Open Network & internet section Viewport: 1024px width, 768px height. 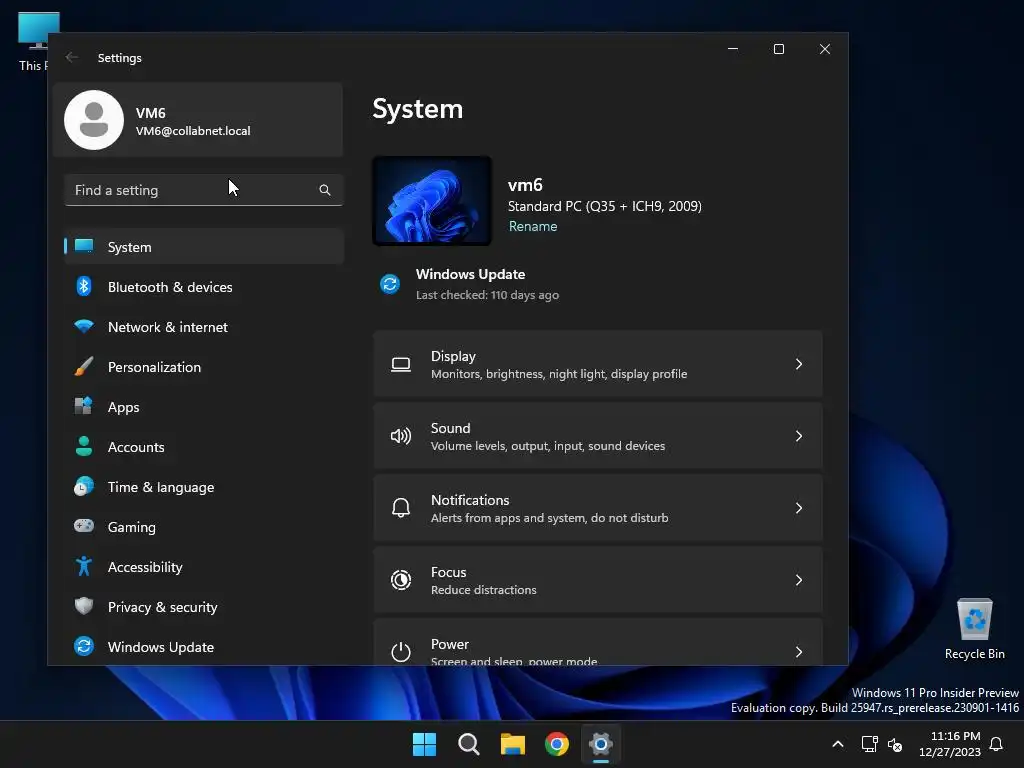tap(204, 326)
